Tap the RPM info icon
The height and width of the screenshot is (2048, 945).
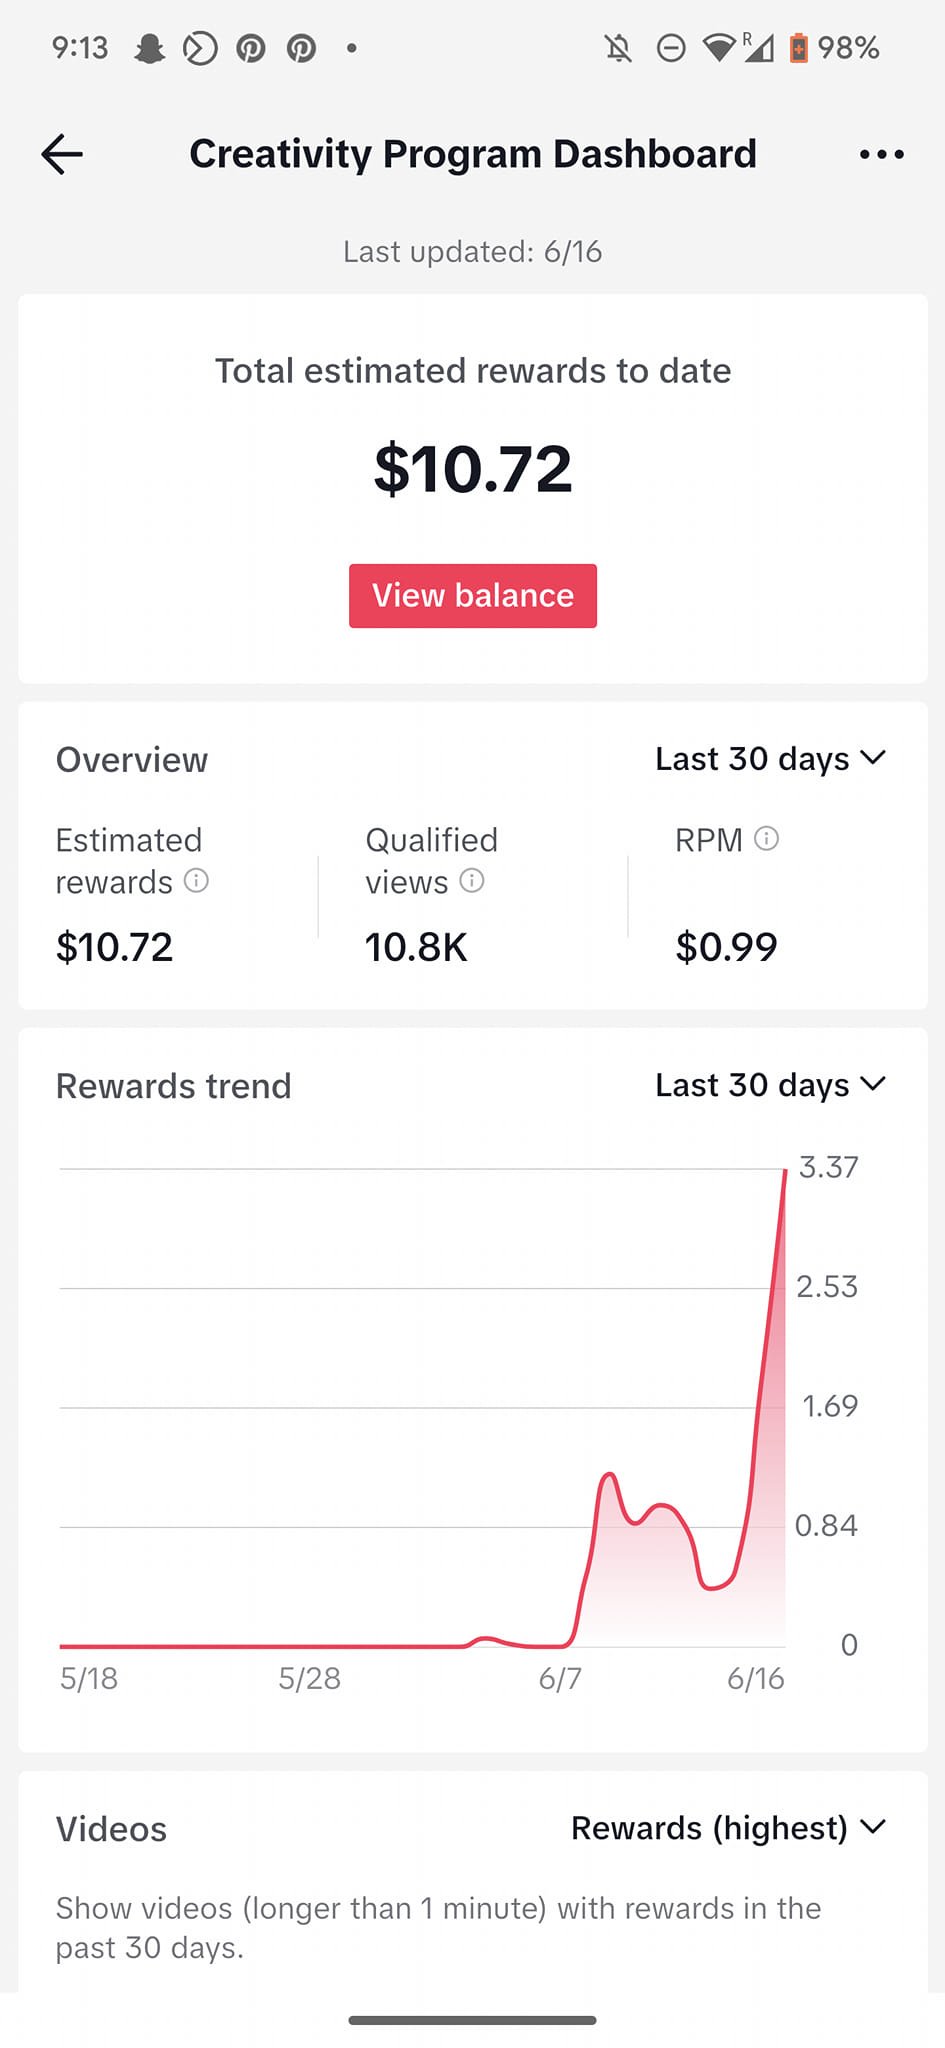click(766, 839)
